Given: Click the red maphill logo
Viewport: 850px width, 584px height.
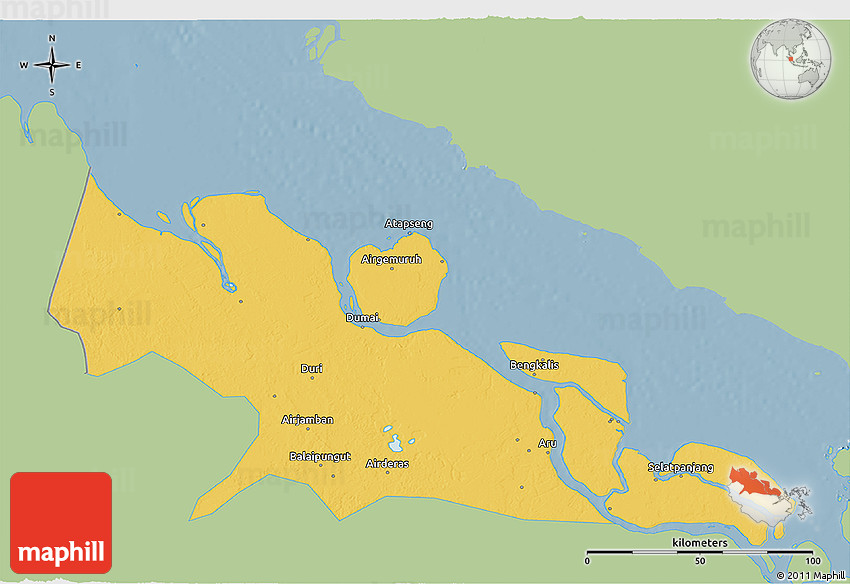Looking at the screenshot, I should (x=61, y=522).
